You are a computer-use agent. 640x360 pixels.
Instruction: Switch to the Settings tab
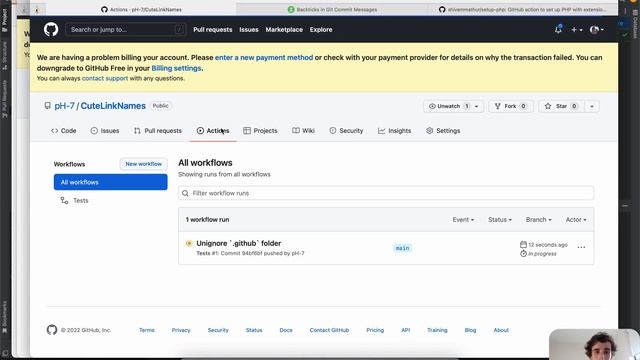(443, 131)
